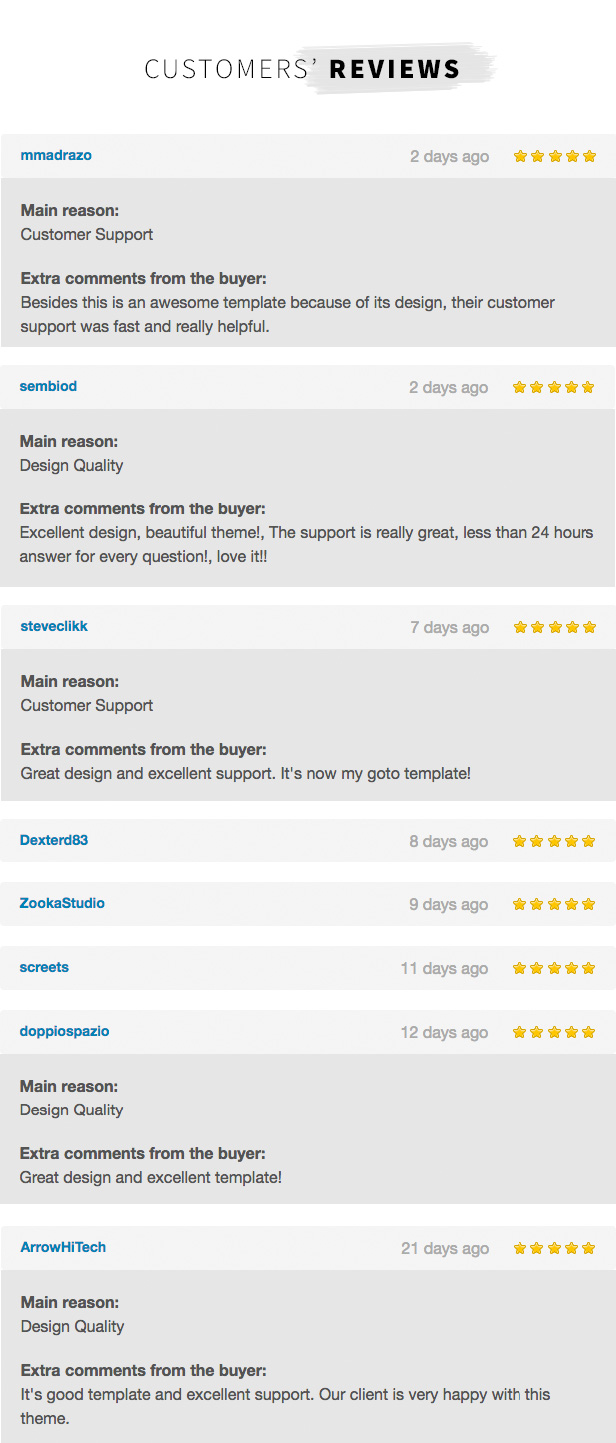This screenshot has height=1443, width=616.
Task: Click the star rating on mmadrazo's review
Action: coord(554,156)
